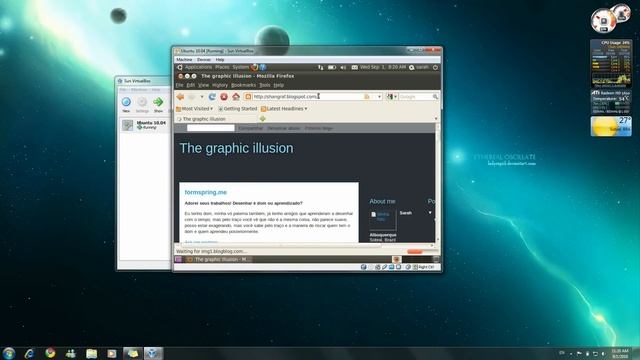Open the Ubuntu System menu
640x360 pixels.
point(240,67)
